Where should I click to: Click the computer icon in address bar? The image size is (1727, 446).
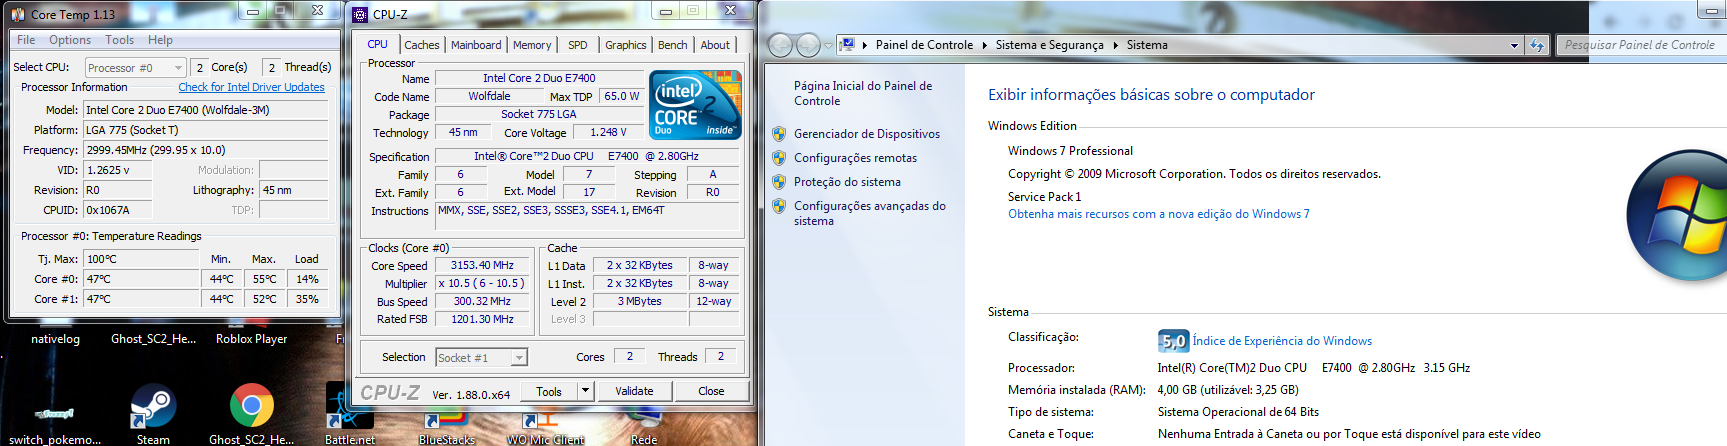(847, 44)
